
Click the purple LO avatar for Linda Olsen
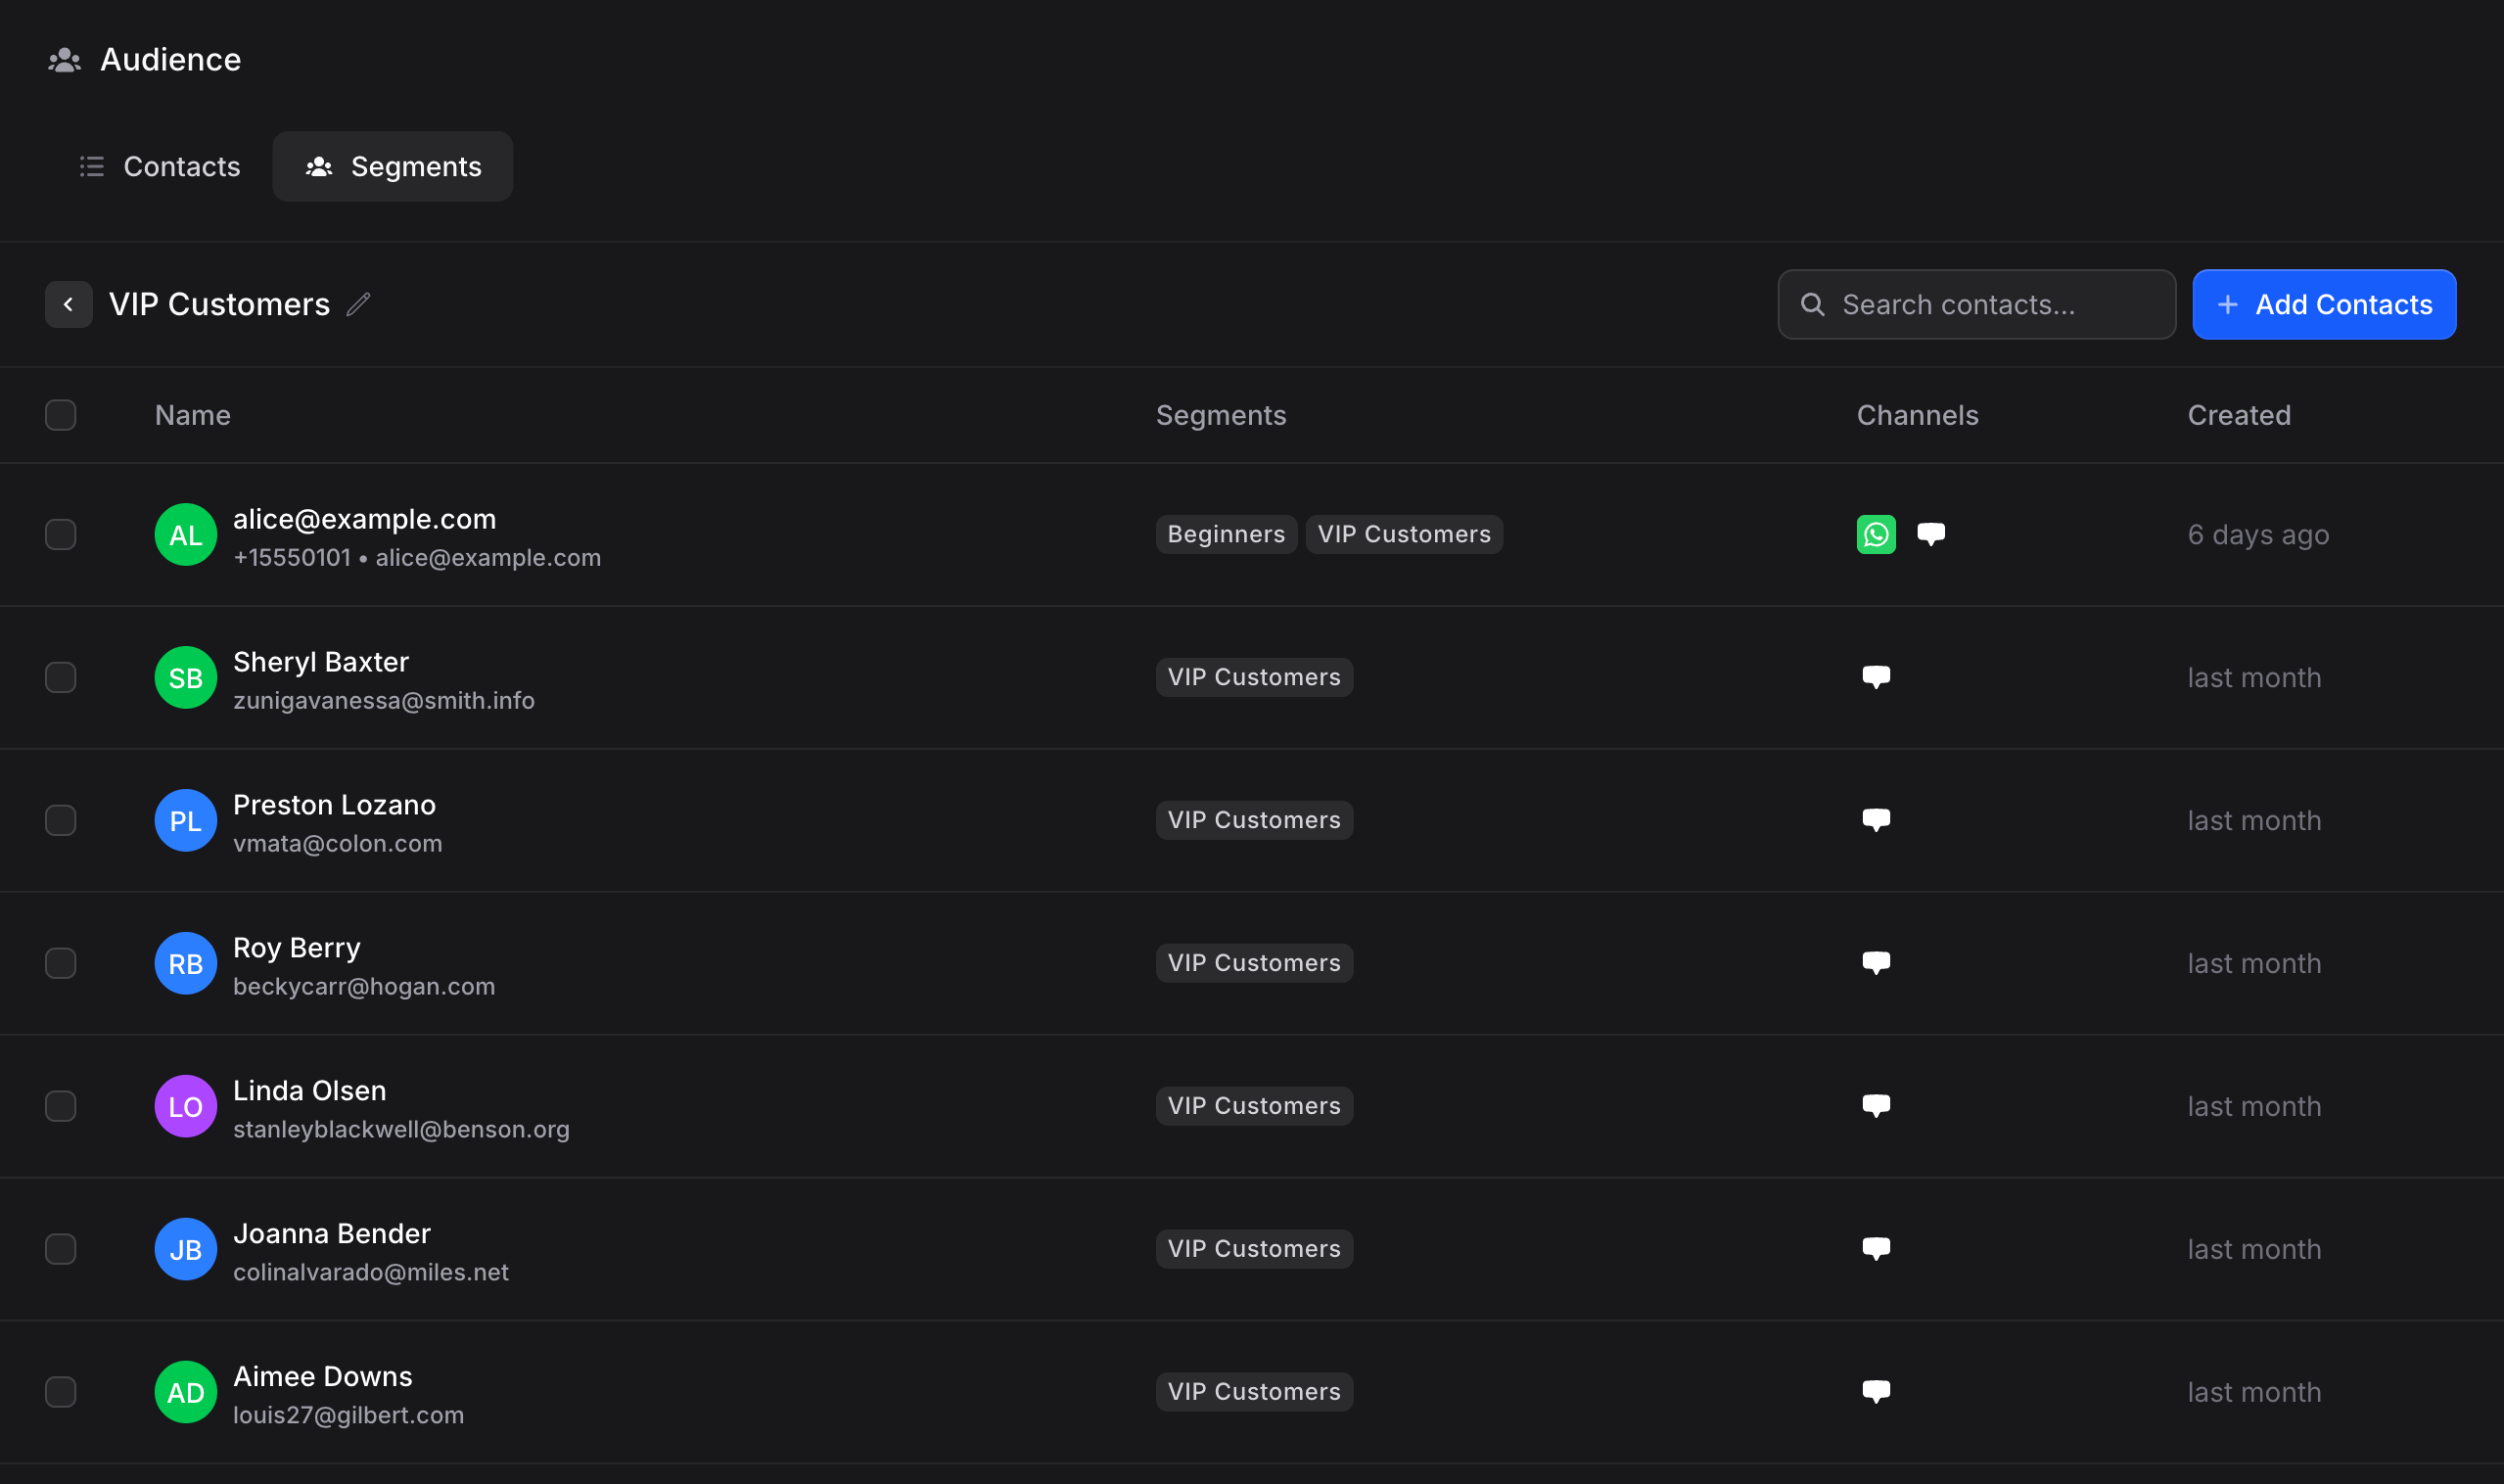(186, 1106)
